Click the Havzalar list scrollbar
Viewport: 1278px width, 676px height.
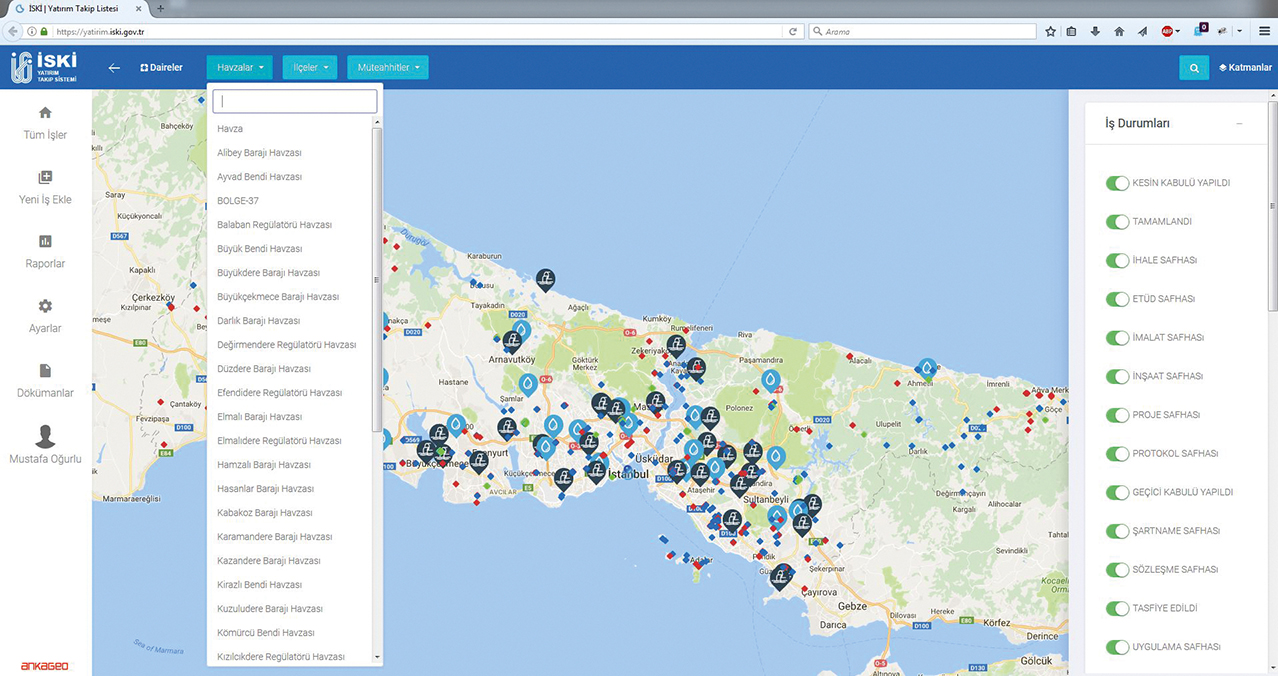[377, 280]
